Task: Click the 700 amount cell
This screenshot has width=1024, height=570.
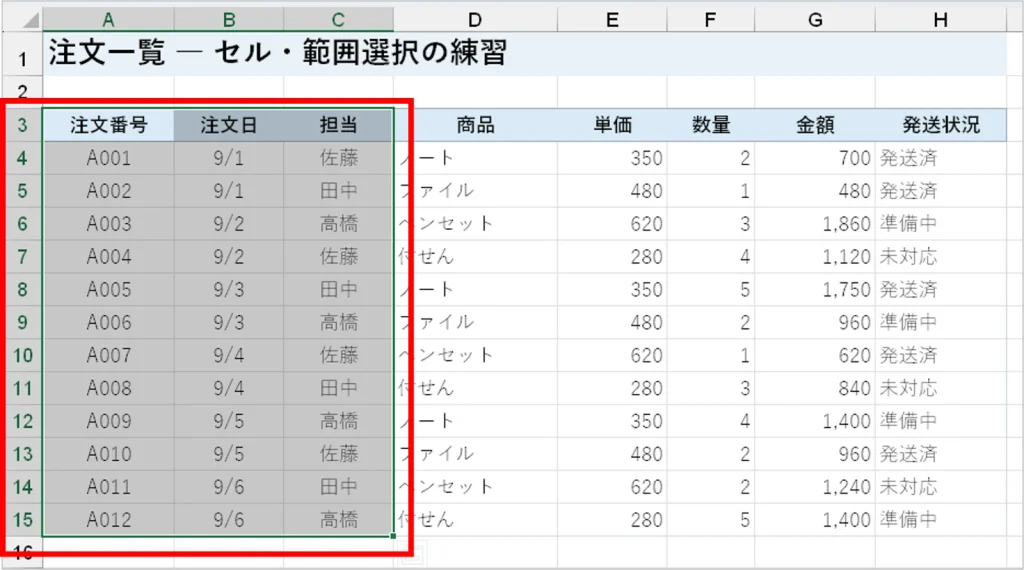Action: [815, 158]
